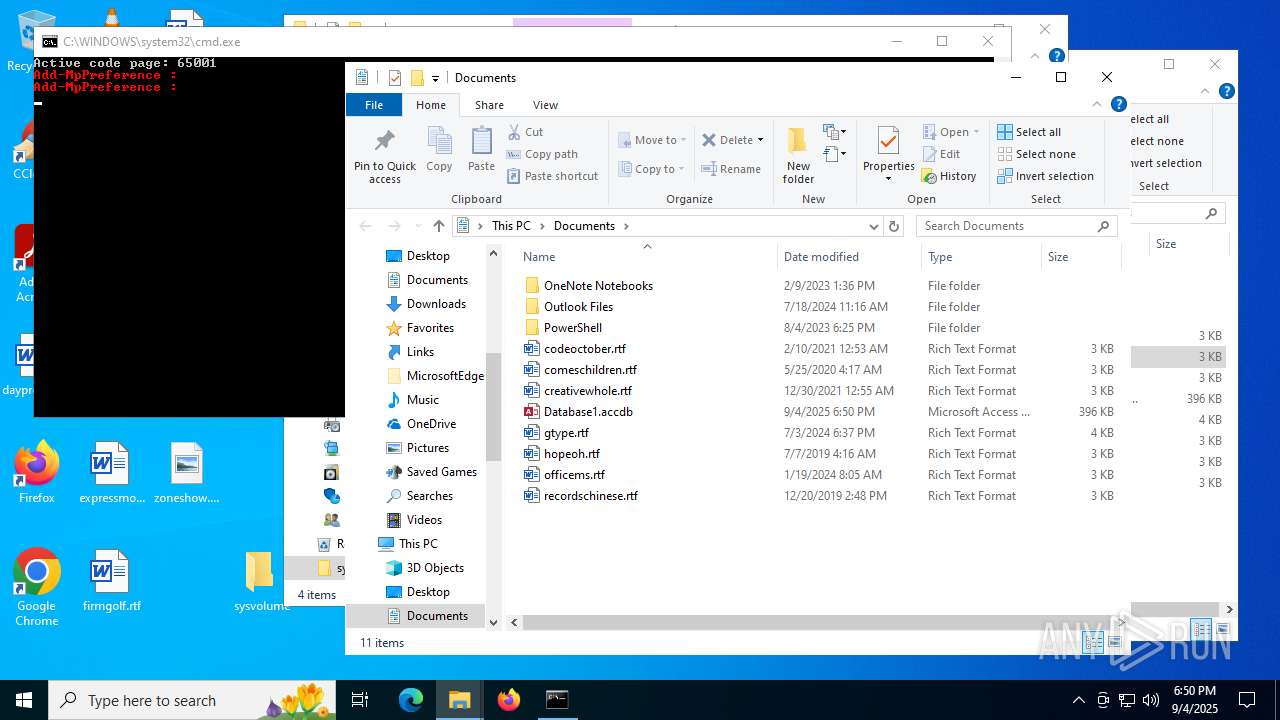Switch to cmd window in taskbar
1280x720 pixels.
point(557,700)
